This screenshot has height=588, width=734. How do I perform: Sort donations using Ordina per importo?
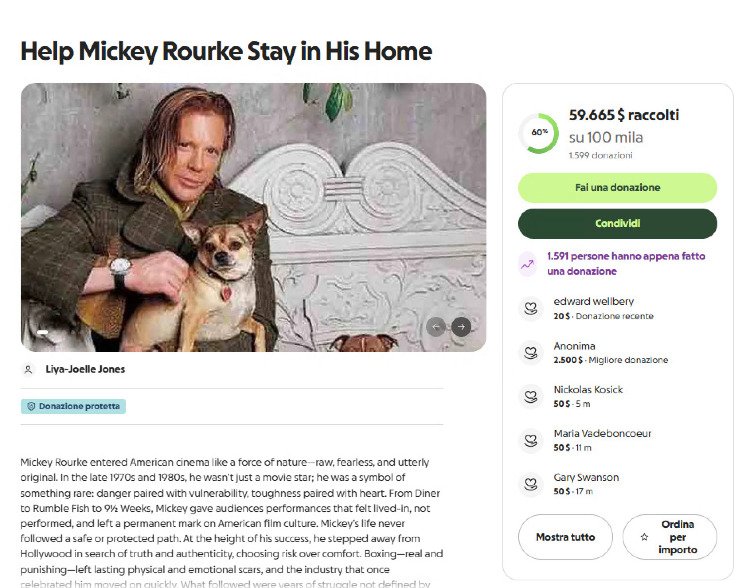669,537
